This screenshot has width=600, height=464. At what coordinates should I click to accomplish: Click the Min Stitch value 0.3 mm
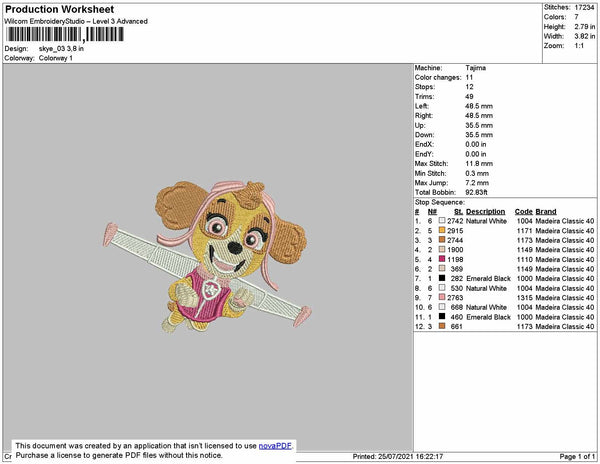coord(477,173)
